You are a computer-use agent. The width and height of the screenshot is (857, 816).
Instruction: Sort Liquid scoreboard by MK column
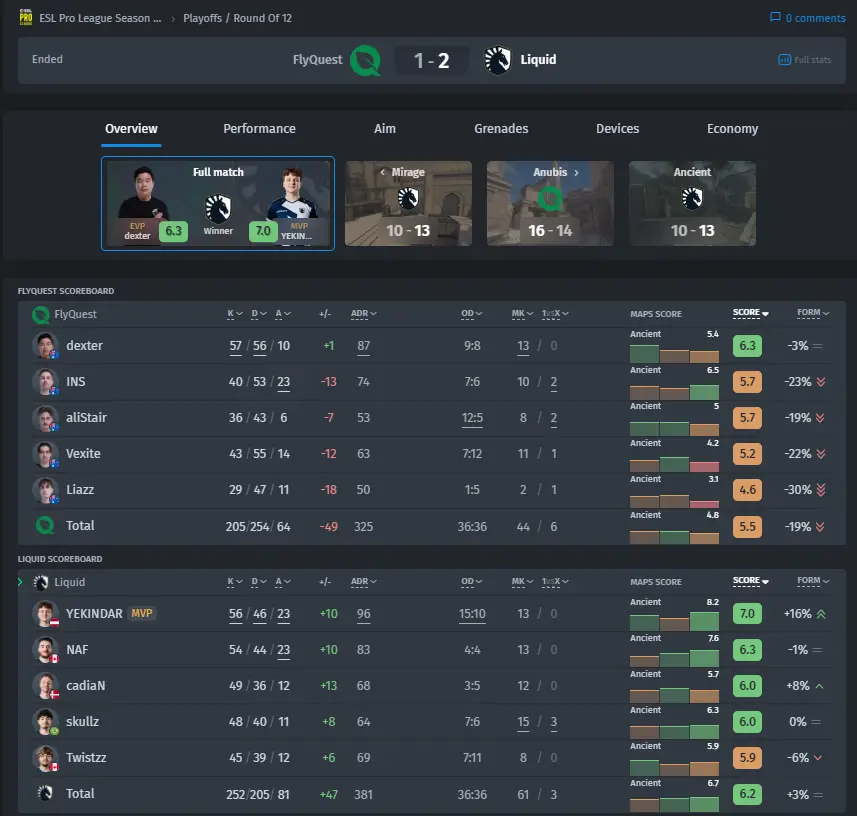click(x=522, y=582)
